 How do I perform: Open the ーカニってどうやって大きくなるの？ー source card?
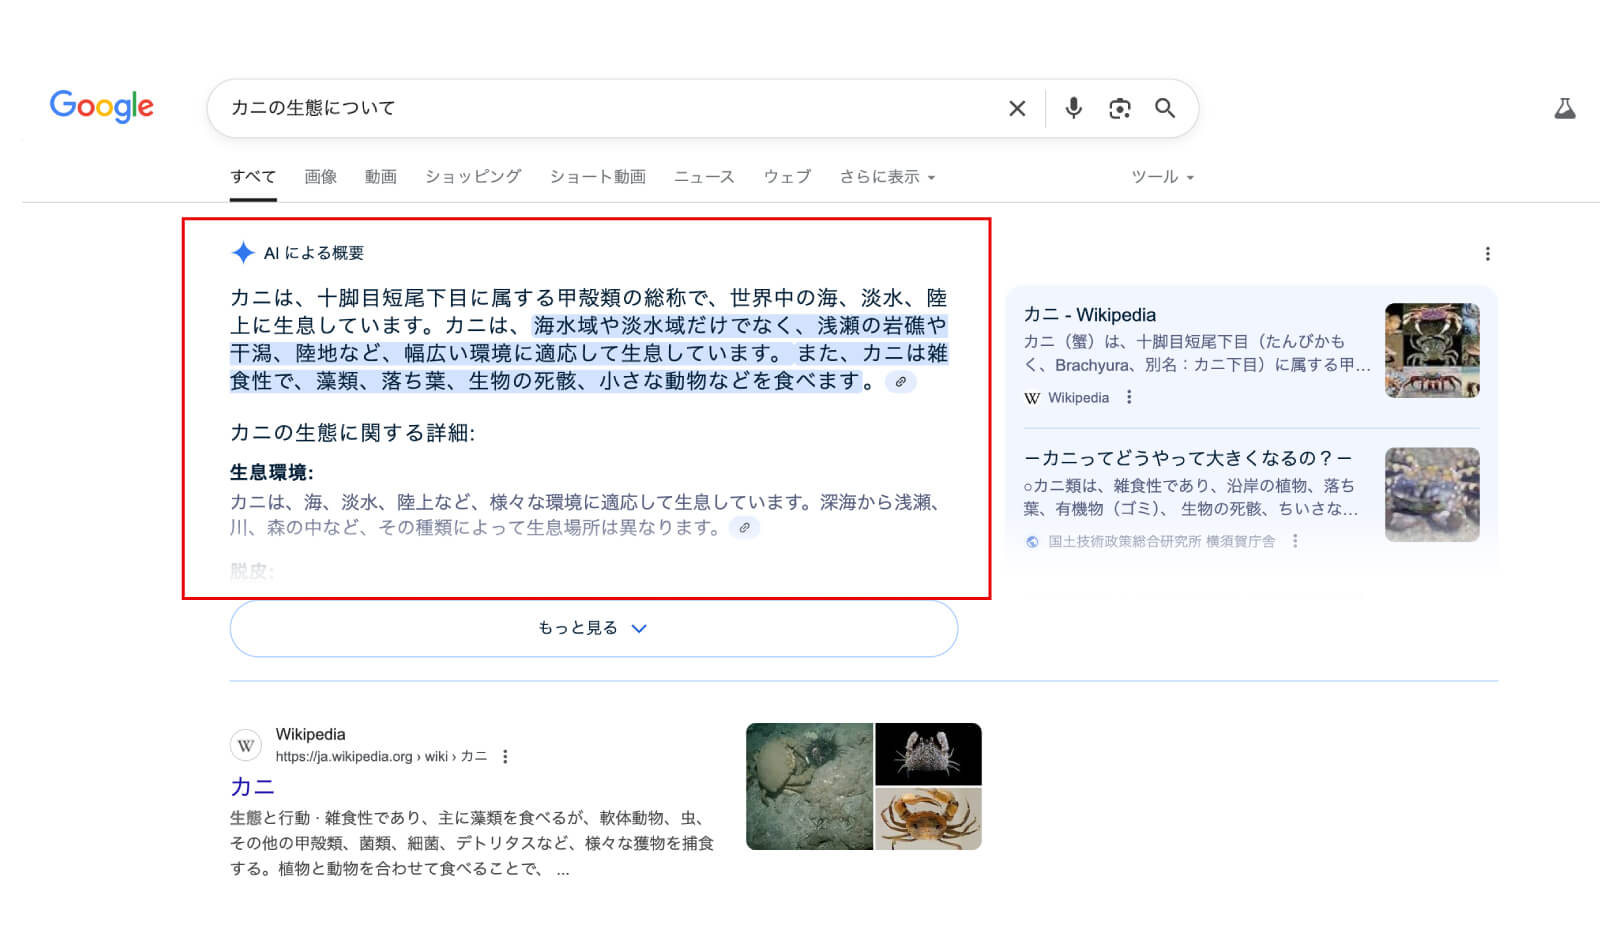(x=1187, y=458)
